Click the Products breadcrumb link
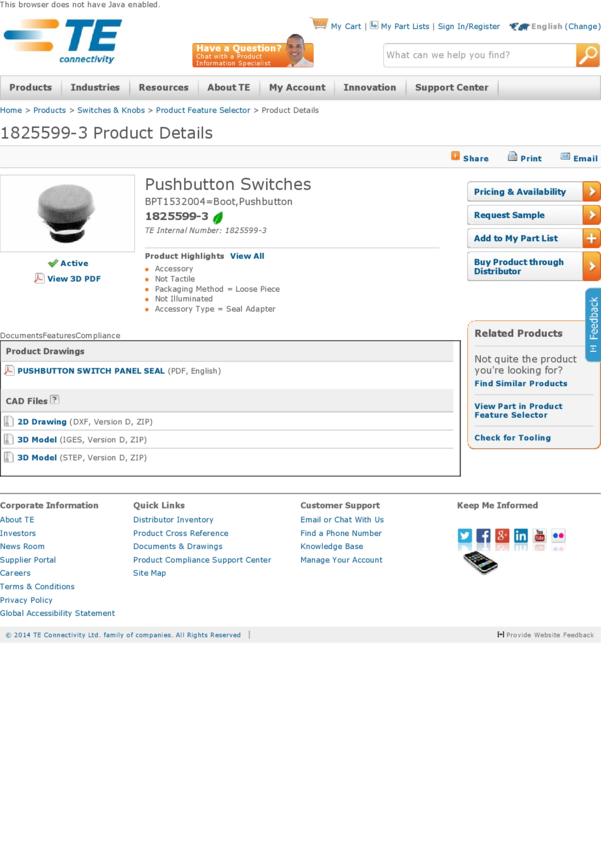The width and height of the screenshot is (601, 850). click(49, 110)
